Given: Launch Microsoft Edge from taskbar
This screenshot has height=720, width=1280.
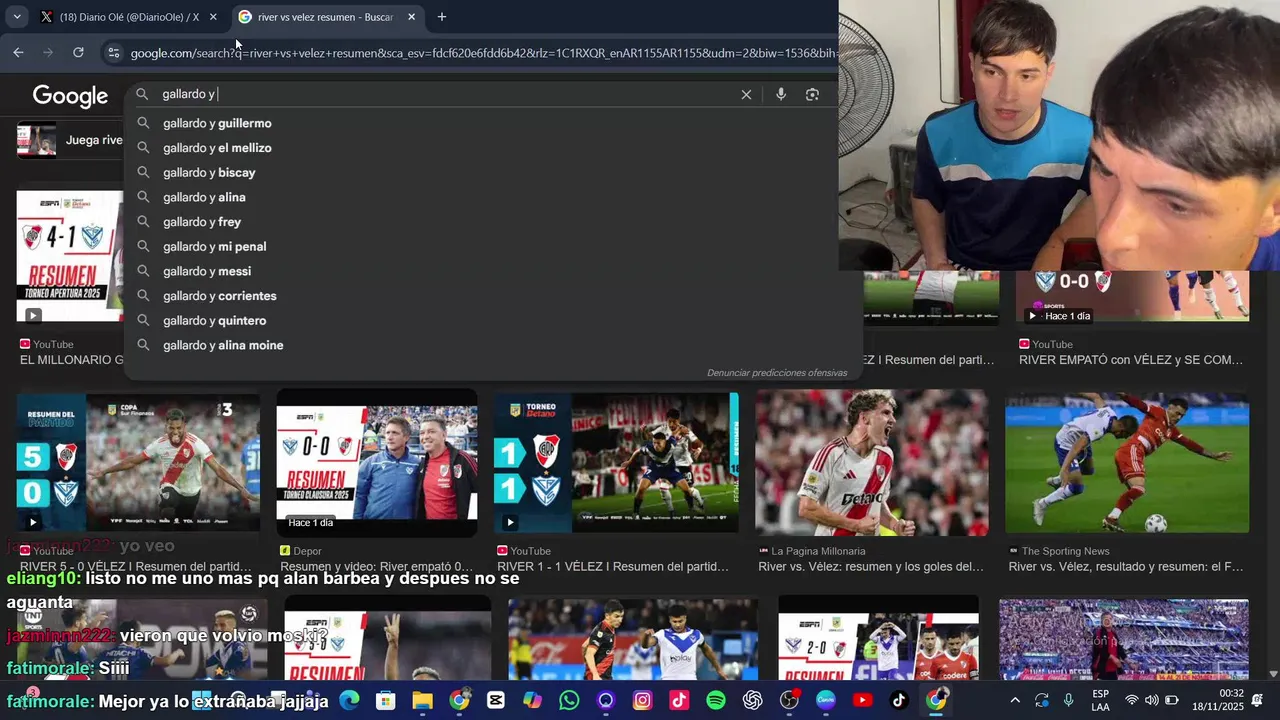Looking at the screenshot, I should tap(349, 700).
